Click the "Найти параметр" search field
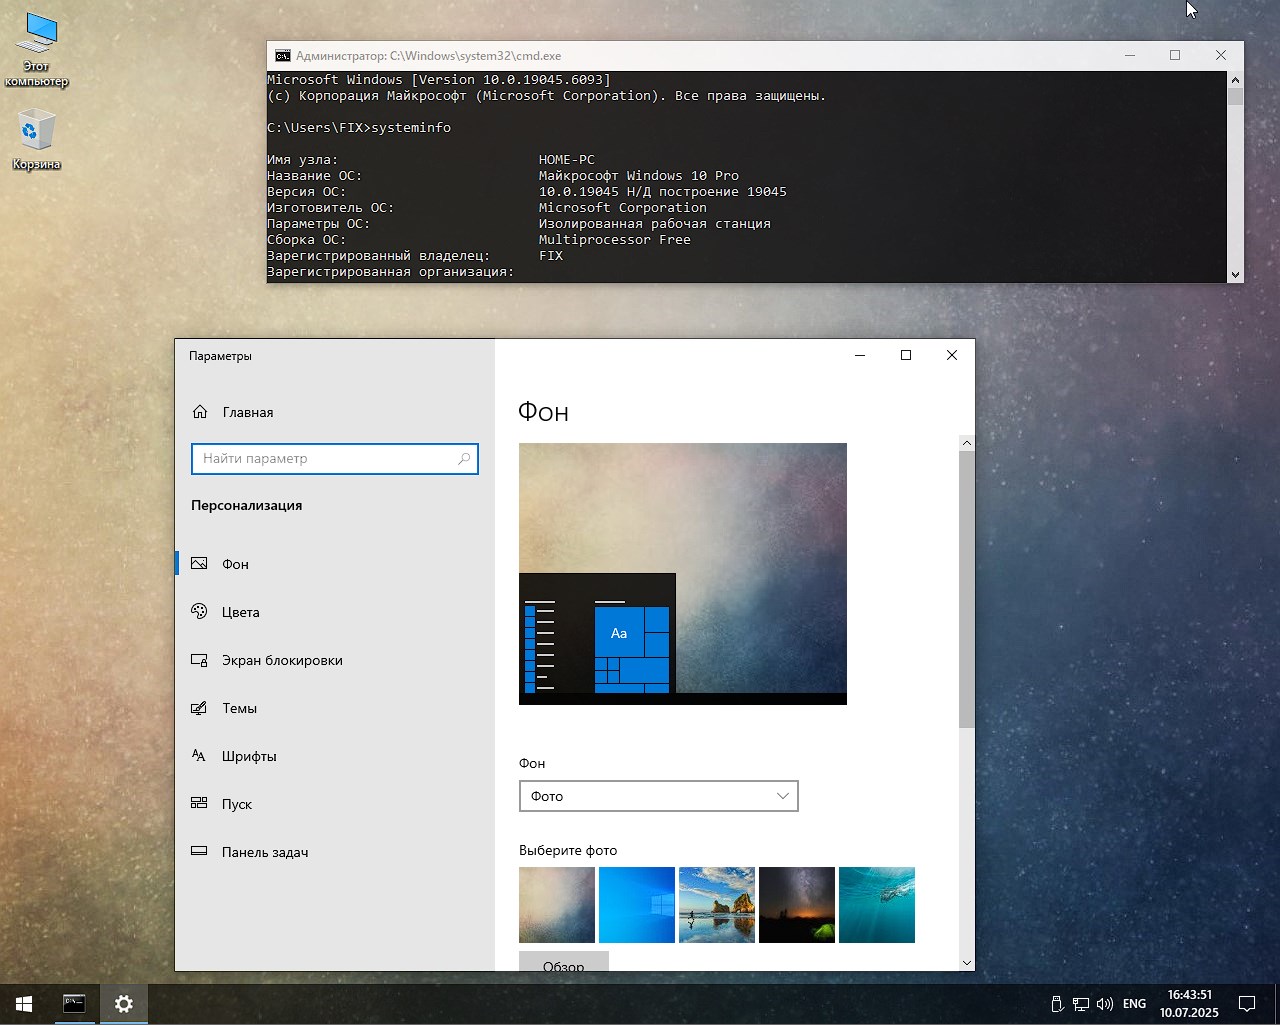Viewport: 1280px width, 1025px height. [326, 459]
